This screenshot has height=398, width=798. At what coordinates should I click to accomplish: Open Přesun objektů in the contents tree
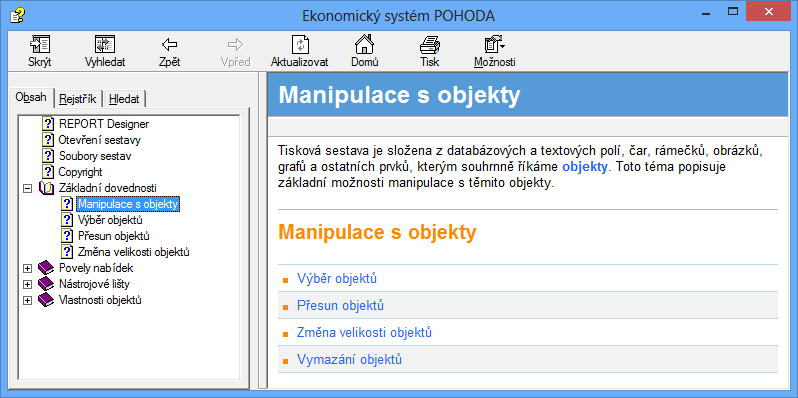[x=113, y=236]
